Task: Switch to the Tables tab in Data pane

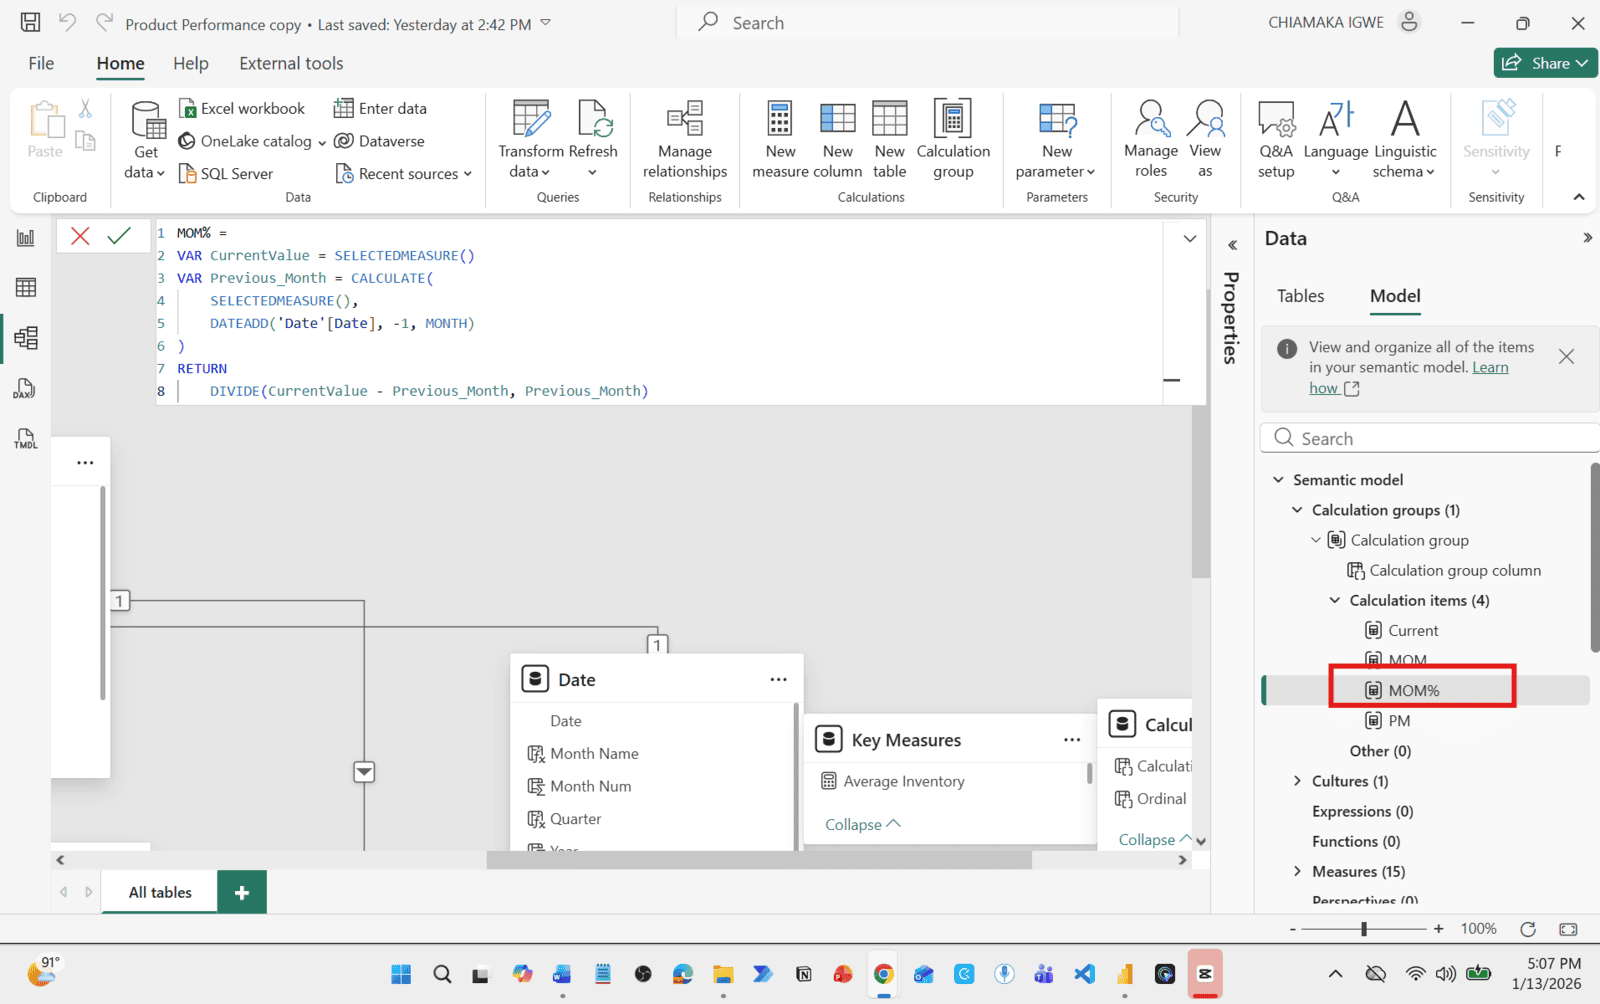Action: tap(1300, 296)
